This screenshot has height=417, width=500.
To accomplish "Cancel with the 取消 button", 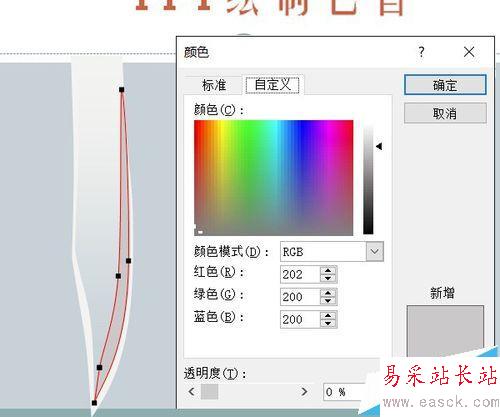I will tap(445, 113).
